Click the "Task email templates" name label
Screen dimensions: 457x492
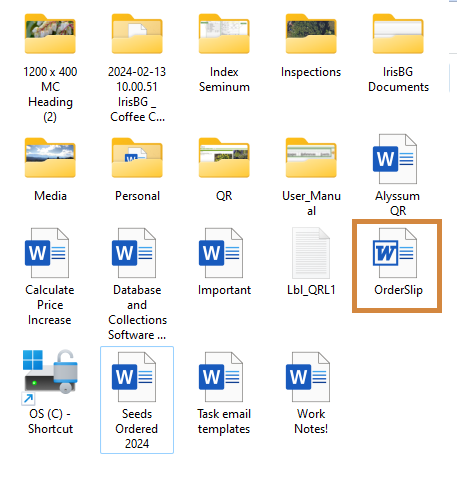[x=224, y=421]
